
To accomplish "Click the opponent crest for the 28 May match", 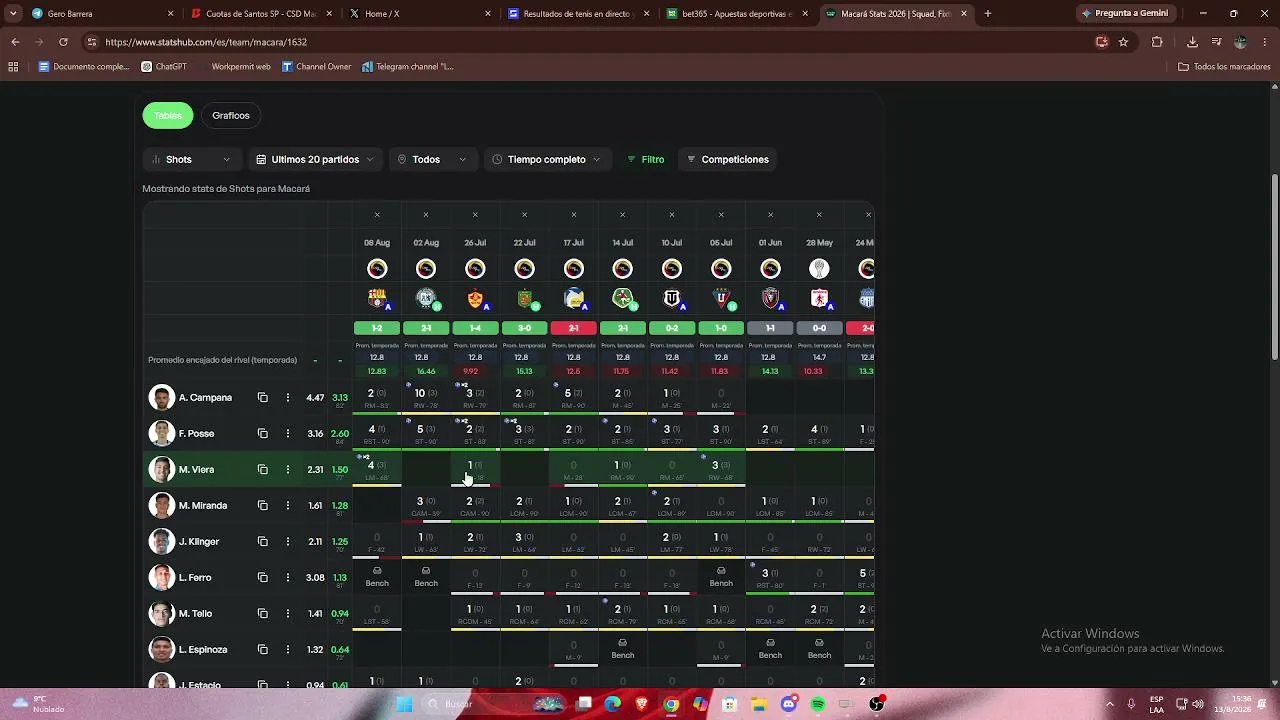I will tap(819, 298).
